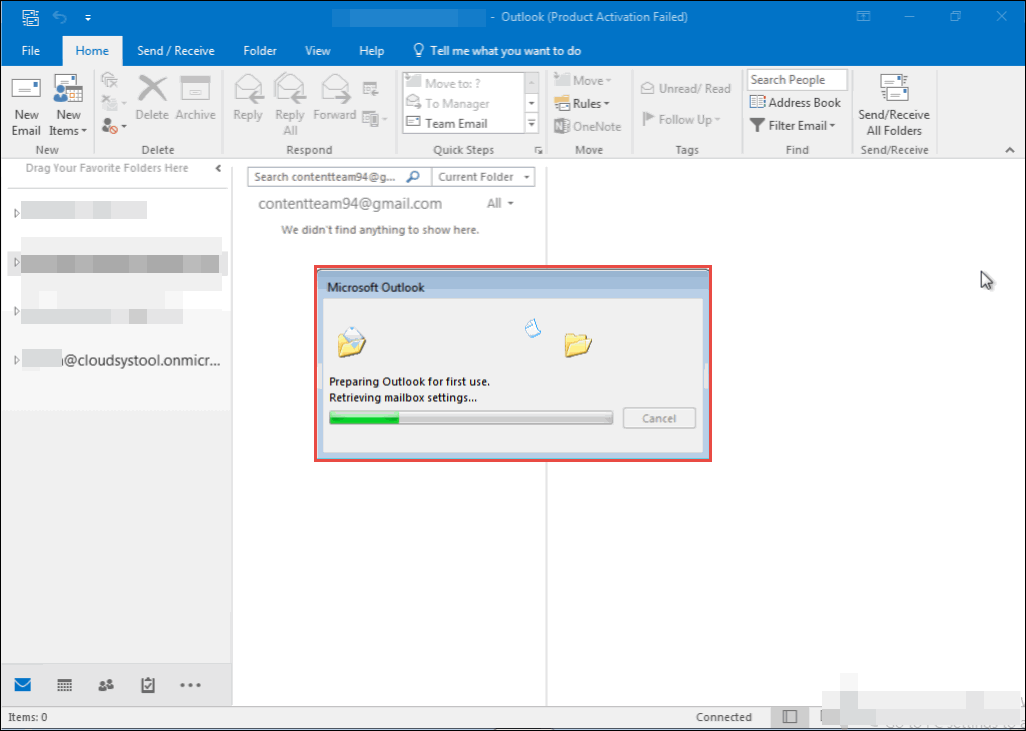Open the Junk dropdown icon
Viewport: 1026px width, 731px height.
coord(113,124)
